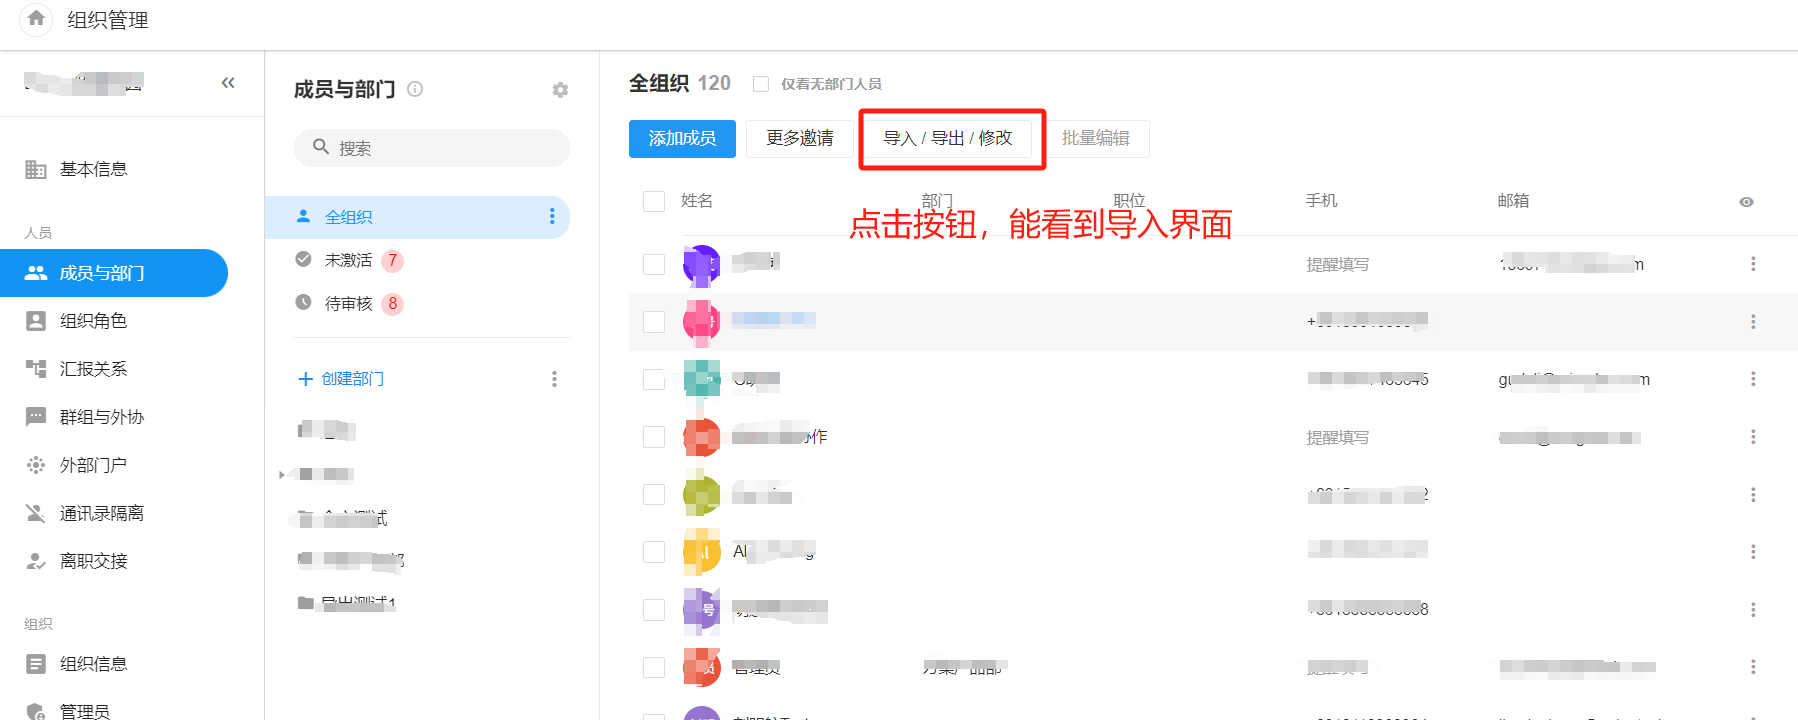
Task: Click 提醒填写 in the dark violet avatar row
Action: click(x=1338, y=265)
